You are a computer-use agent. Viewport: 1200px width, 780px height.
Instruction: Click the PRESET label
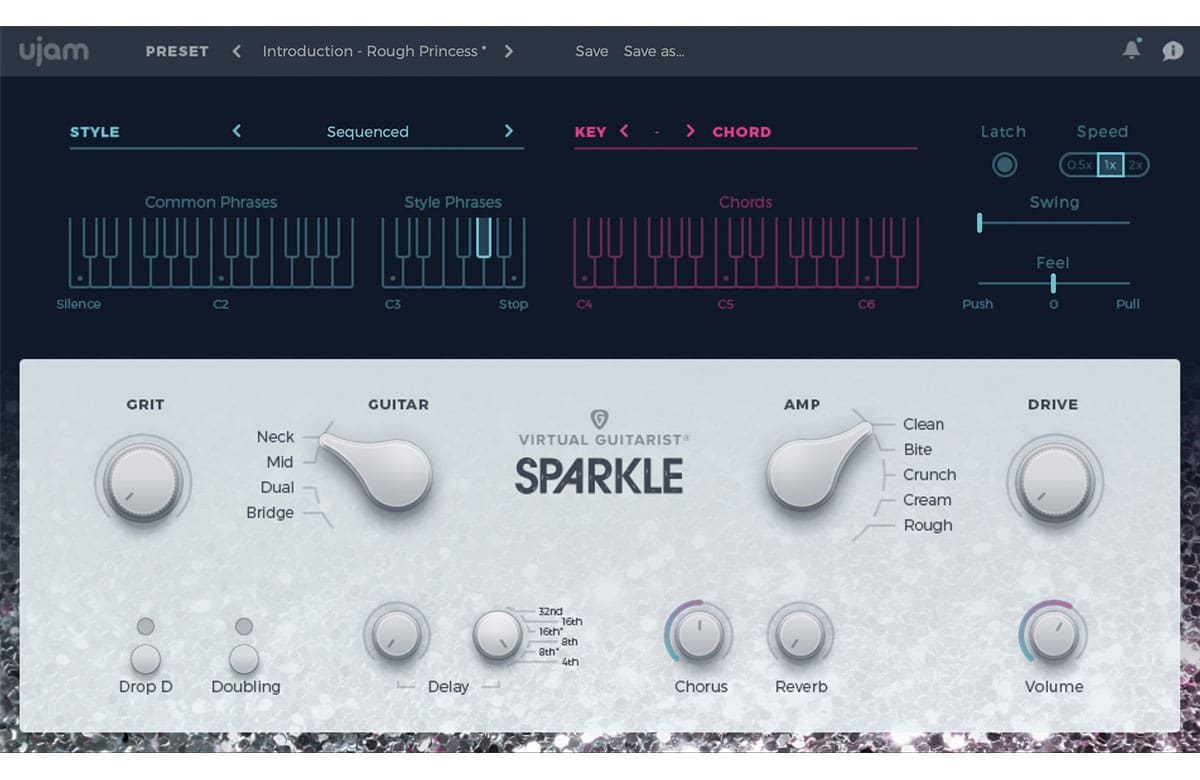tap(177, 51)
